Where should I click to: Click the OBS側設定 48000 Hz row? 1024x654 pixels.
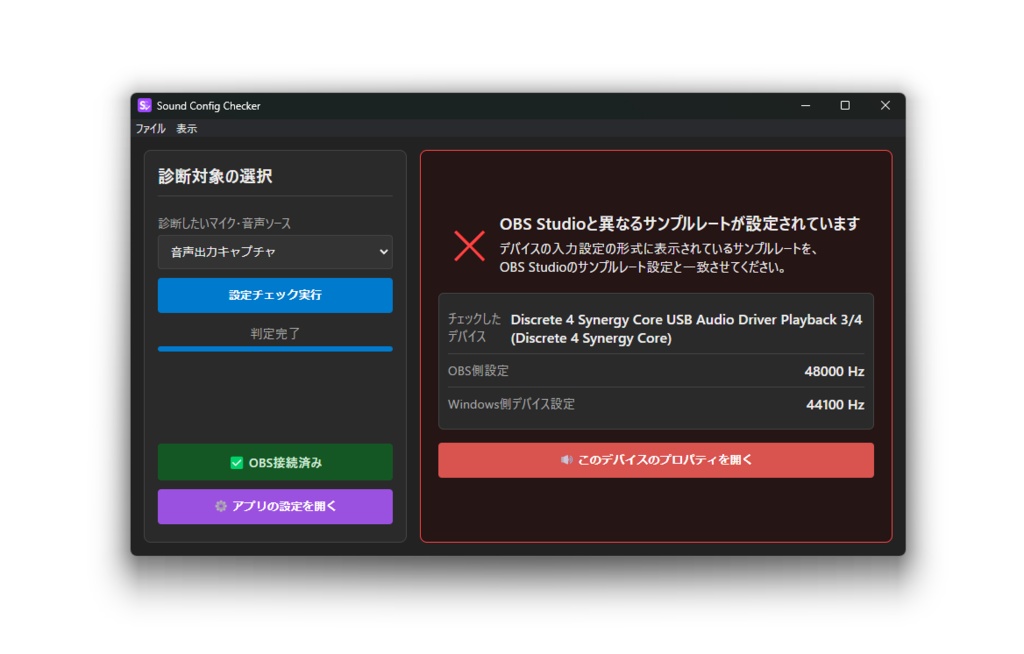coord(656,370)
